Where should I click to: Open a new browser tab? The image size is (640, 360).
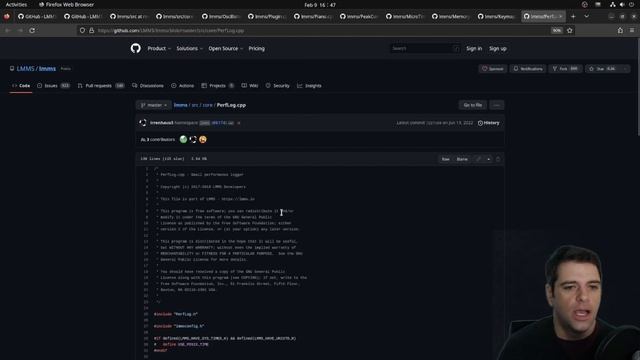point(573,16)
